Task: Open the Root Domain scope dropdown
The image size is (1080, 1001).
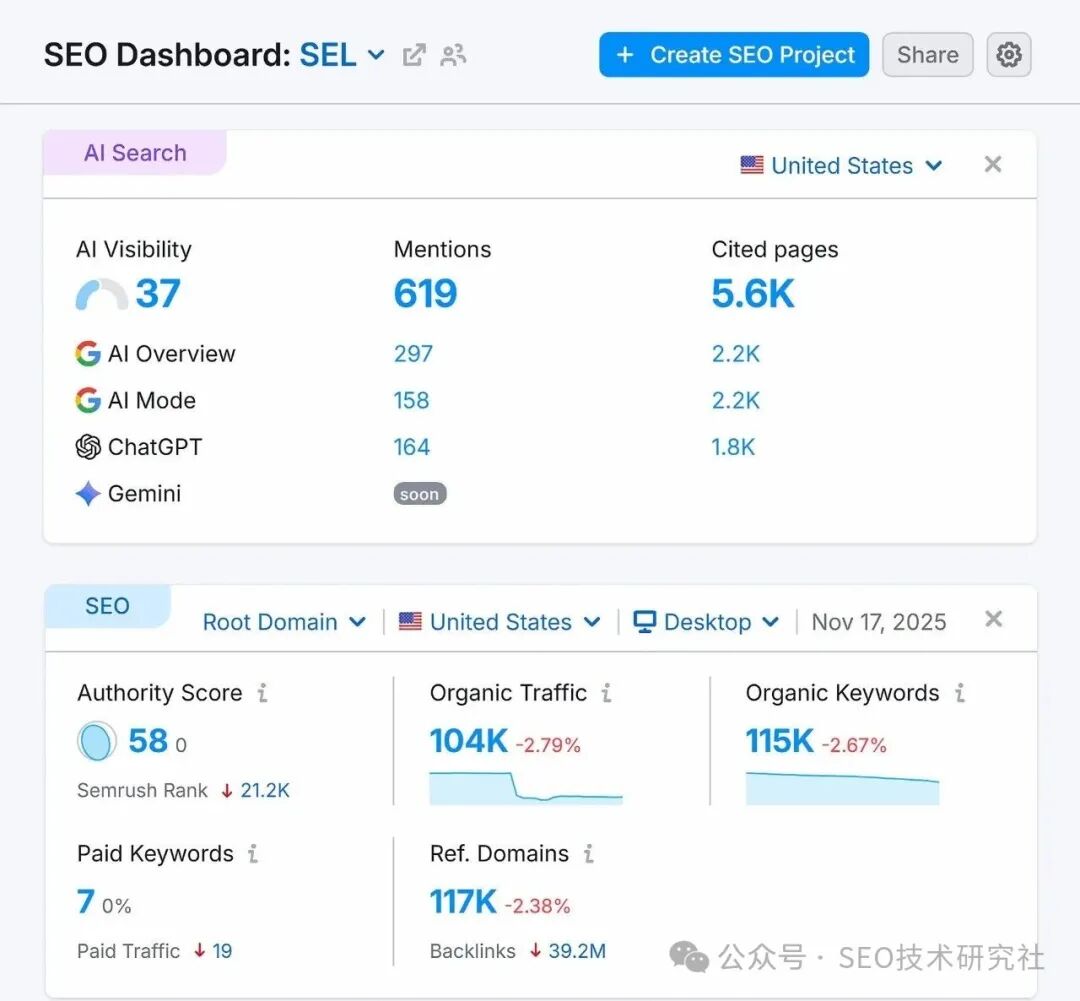Action: [284, 622]
